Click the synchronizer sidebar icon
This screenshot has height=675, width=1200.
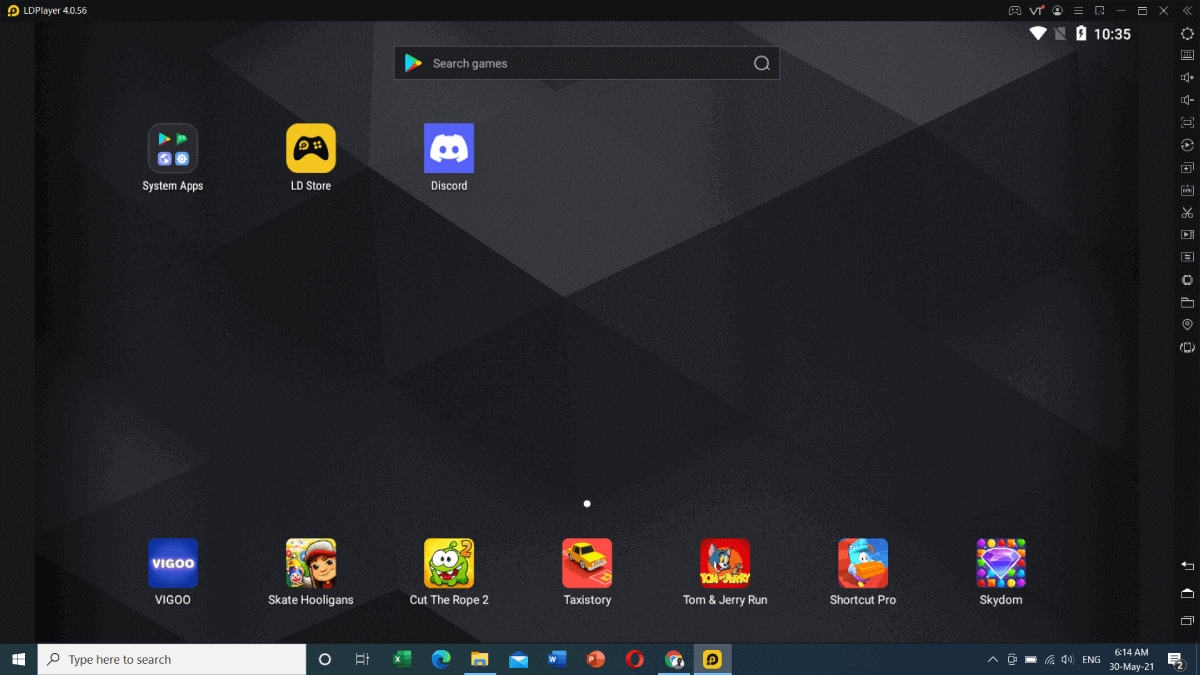coord(1187,257)
